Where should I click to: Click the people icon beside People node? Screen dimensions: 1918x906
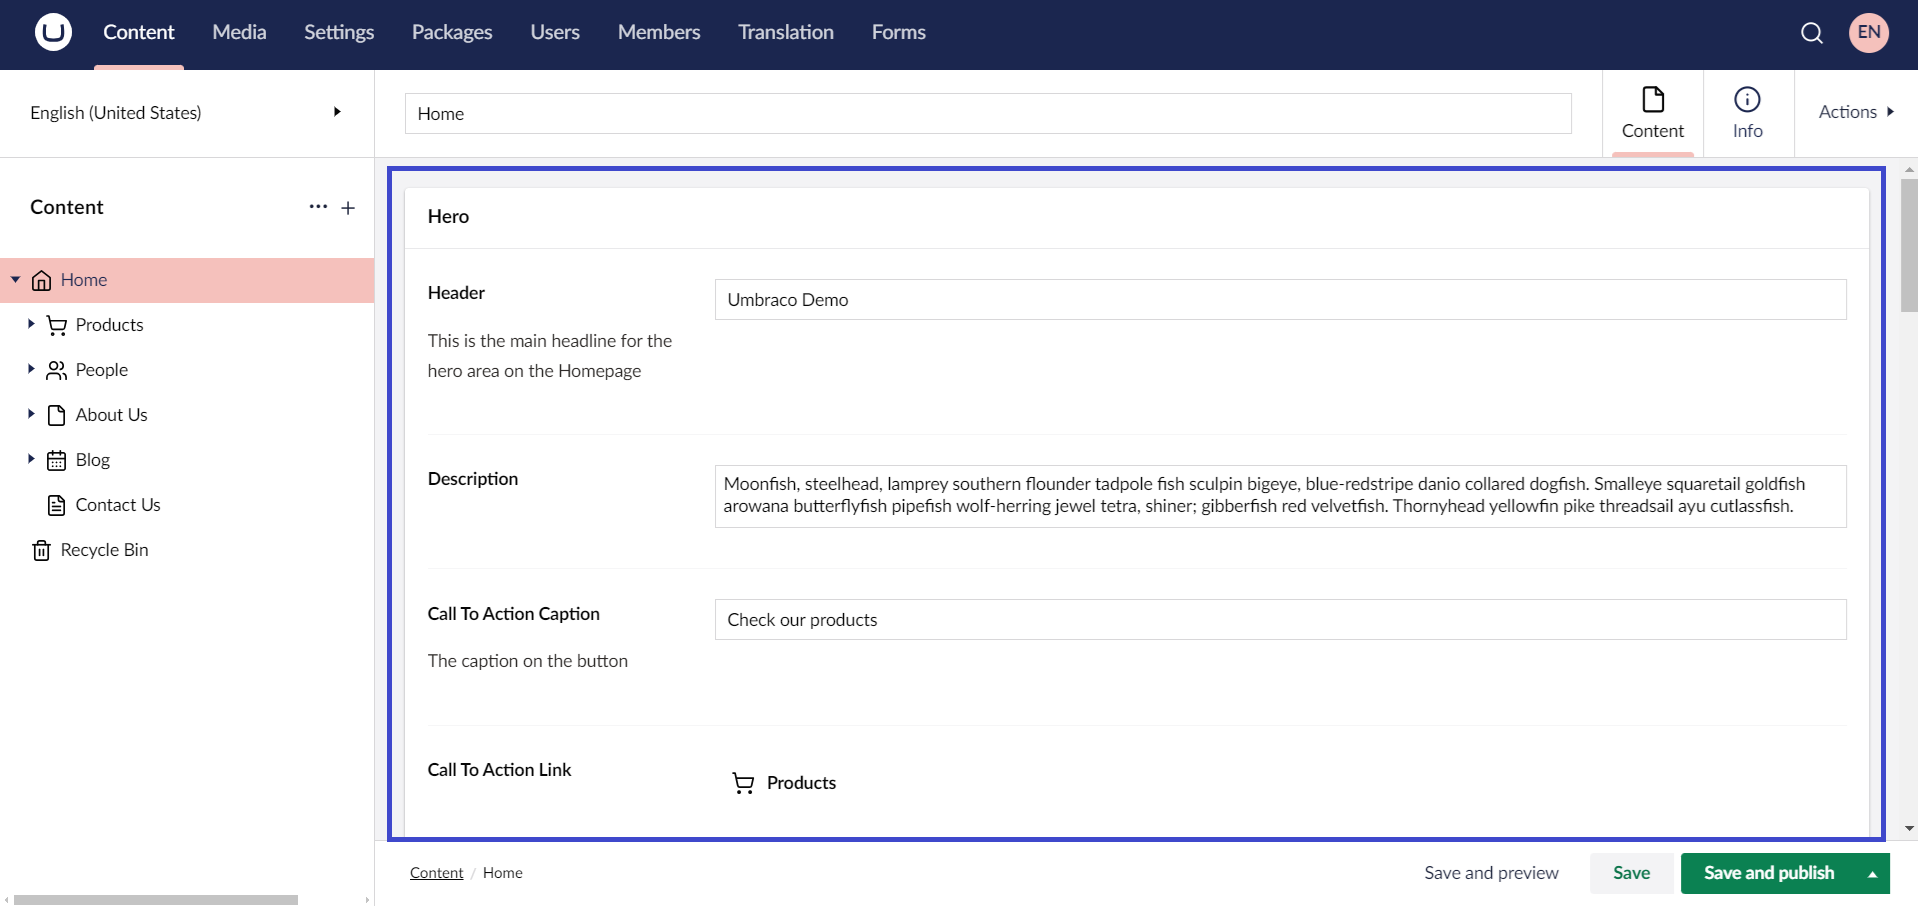[x=55, y=369]
